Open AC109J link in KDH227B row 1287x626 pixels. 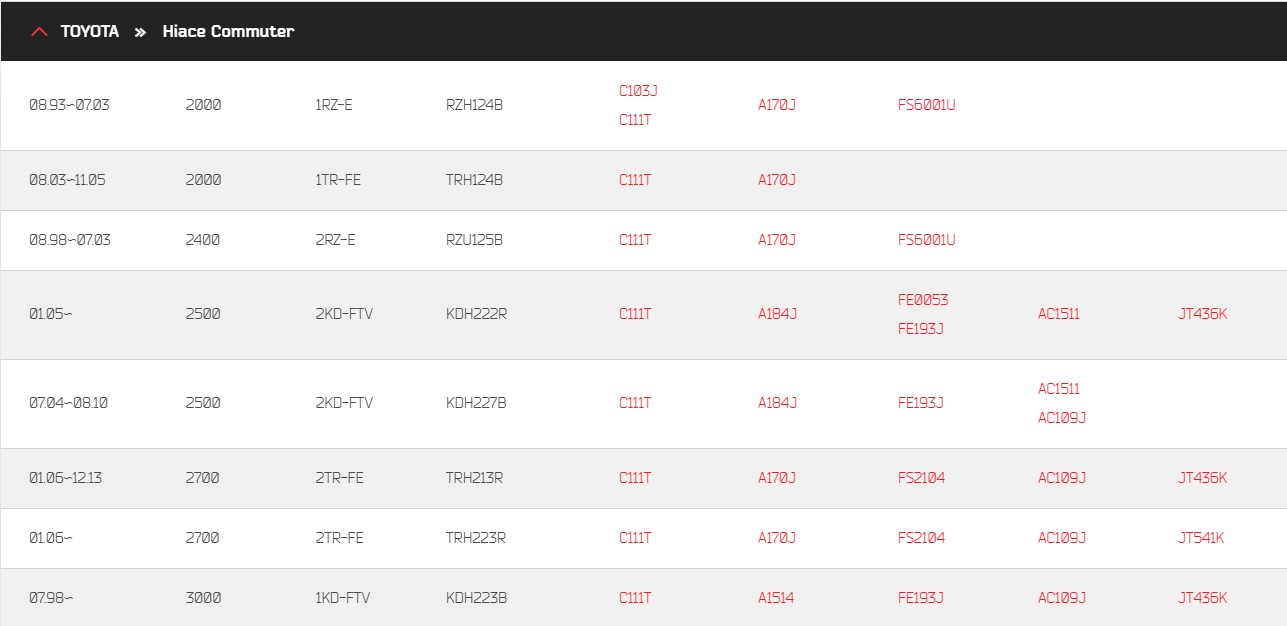point(1061,417)
